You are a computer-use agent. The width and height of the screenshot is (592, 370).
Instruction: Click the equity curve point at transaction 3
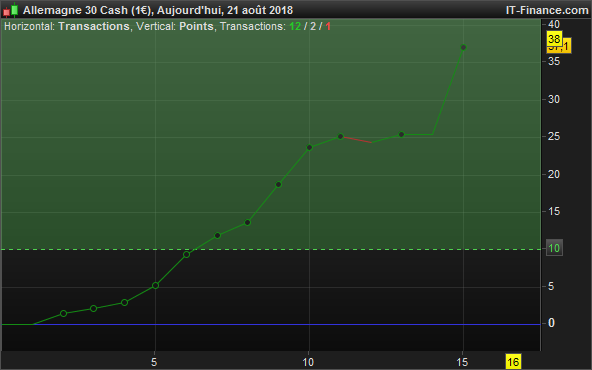[x=94, y=309]
